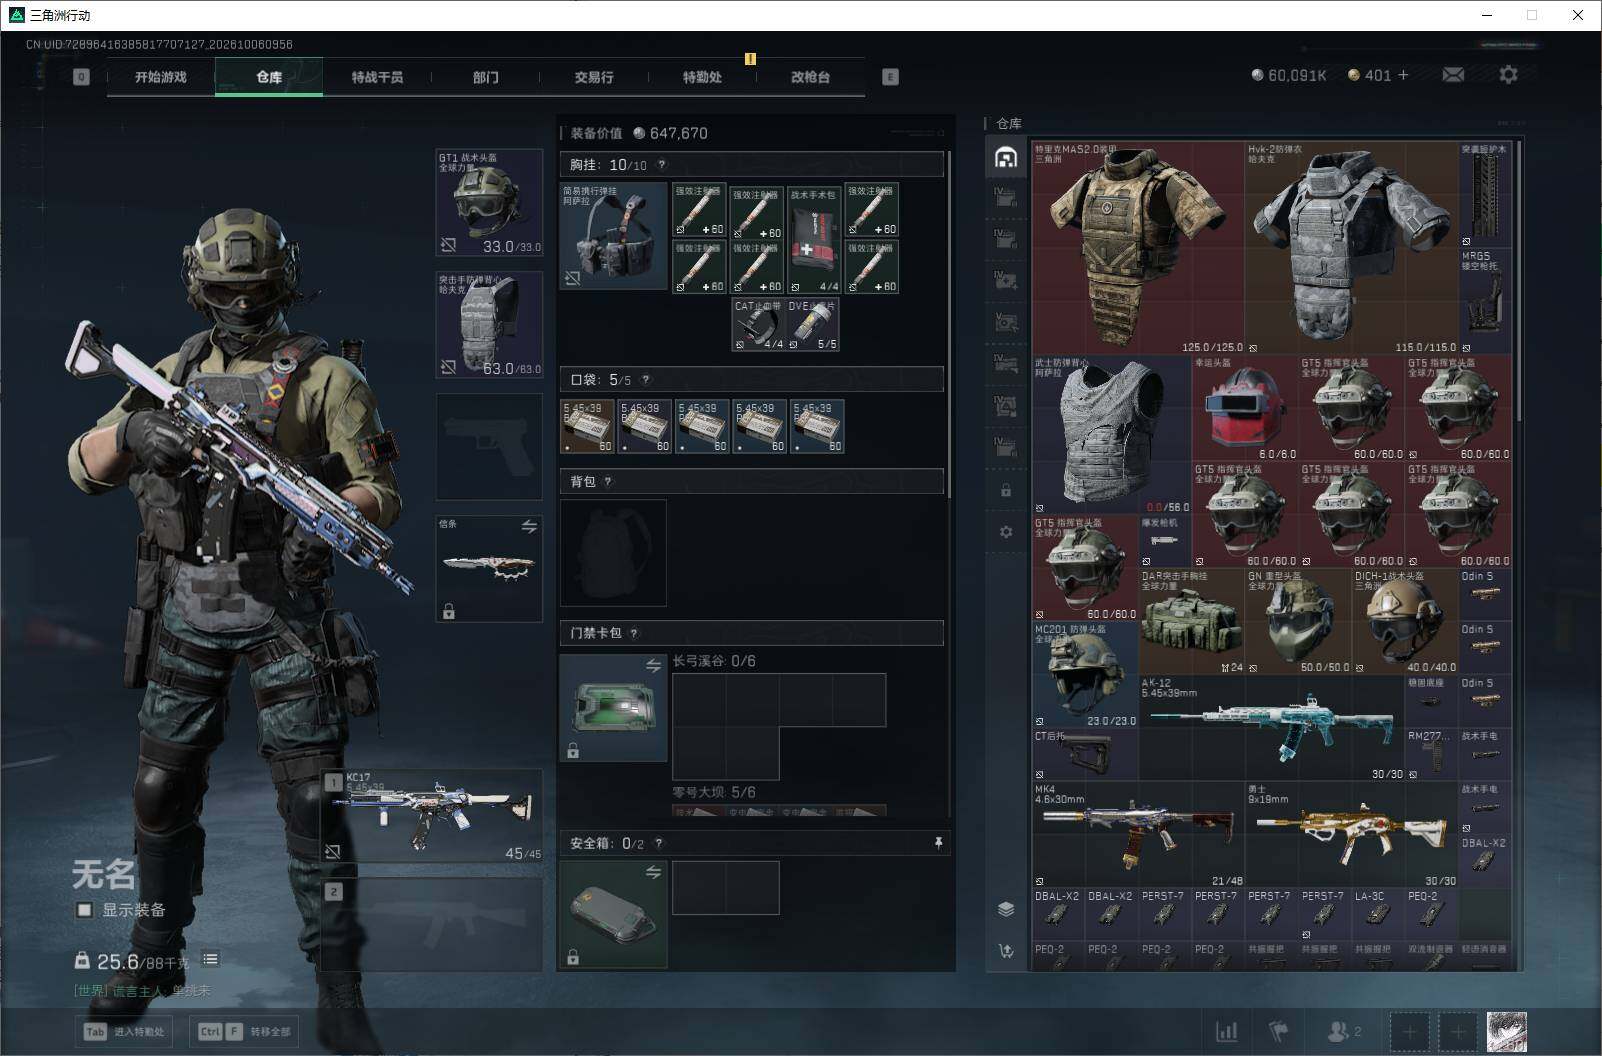Screen dimensions: 1602x1056
Task: Toggle swap arrows on the safe box slot
Action: [653, 872]
